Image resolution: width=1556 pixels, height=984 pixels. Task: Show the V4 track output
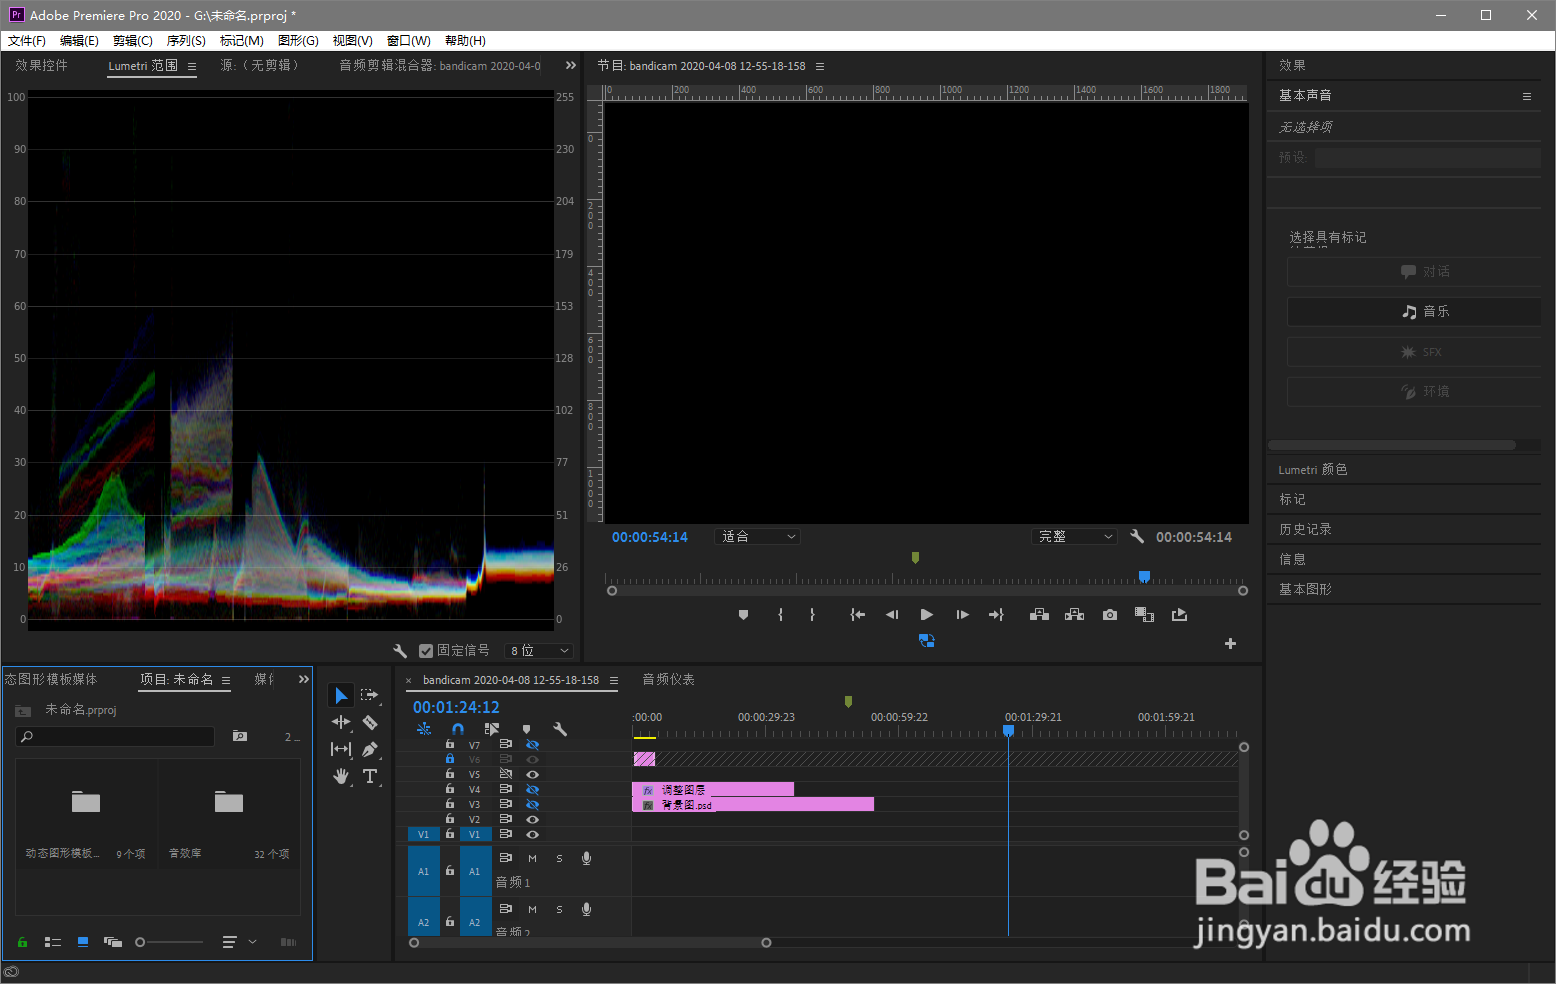pyautogui.click(x=533, y=790)
